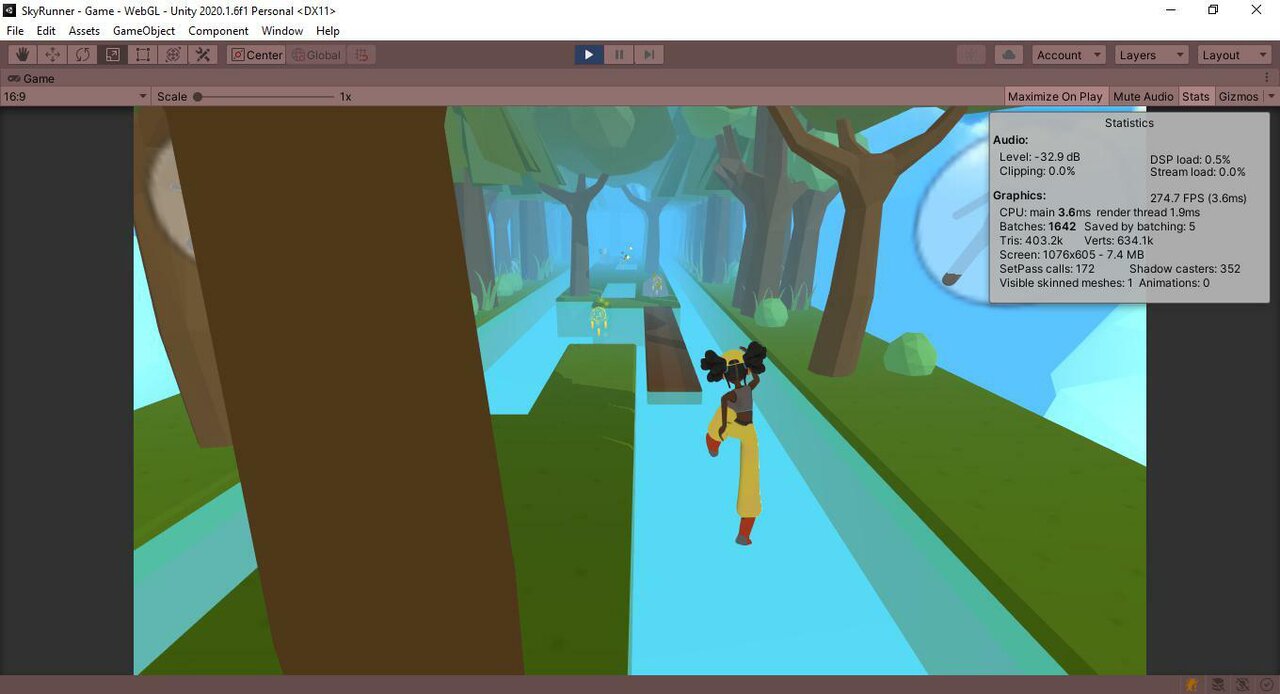Pause the game playback
Screen dimensions: 1280x694
pyautogui.click(x=619, y=55)
